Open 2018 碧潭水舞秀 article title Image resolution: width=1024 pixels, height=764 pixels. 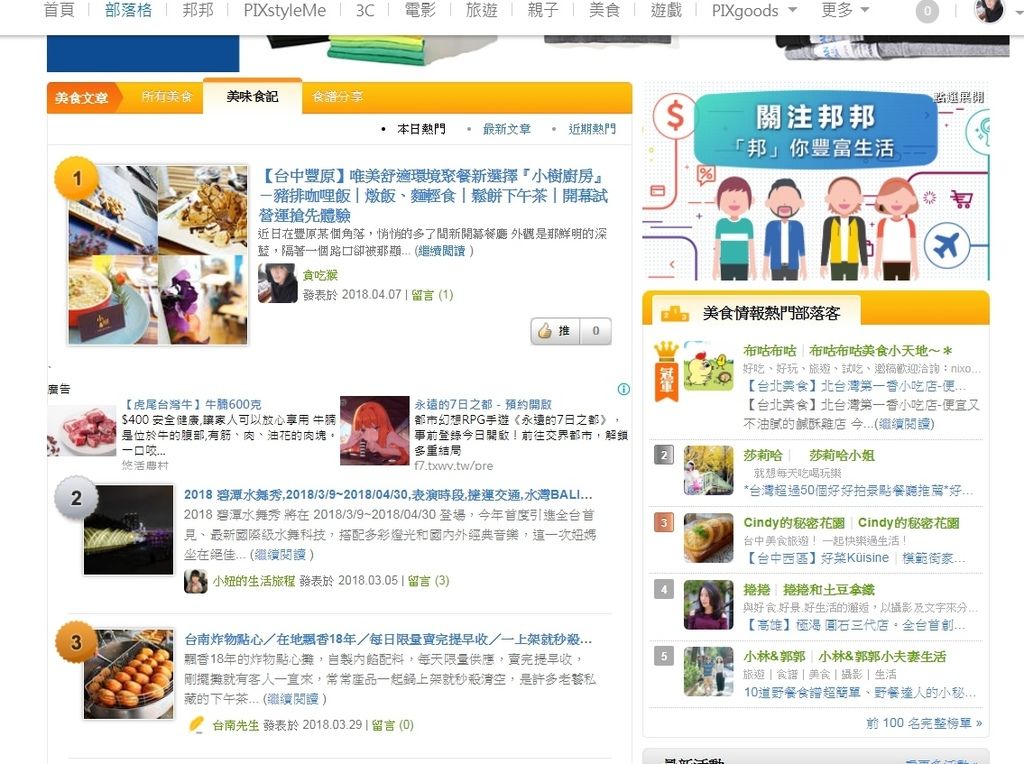coord(388,494)
